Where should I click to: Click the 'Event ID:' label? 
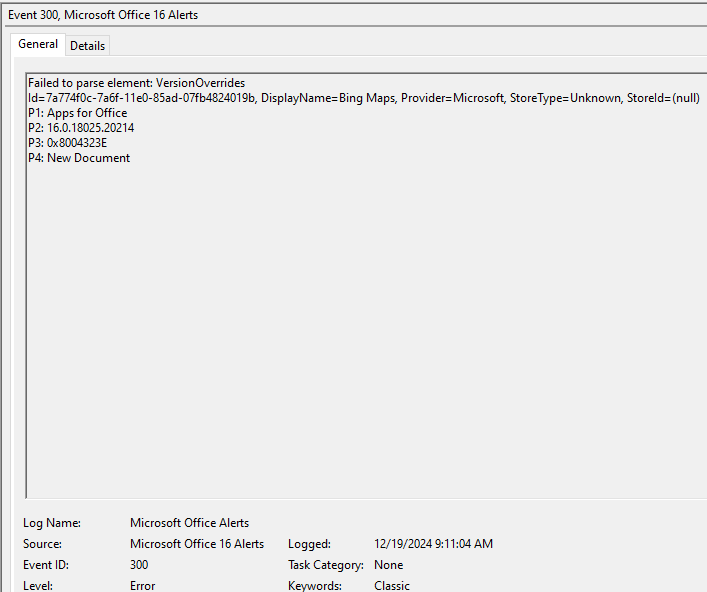46,565
